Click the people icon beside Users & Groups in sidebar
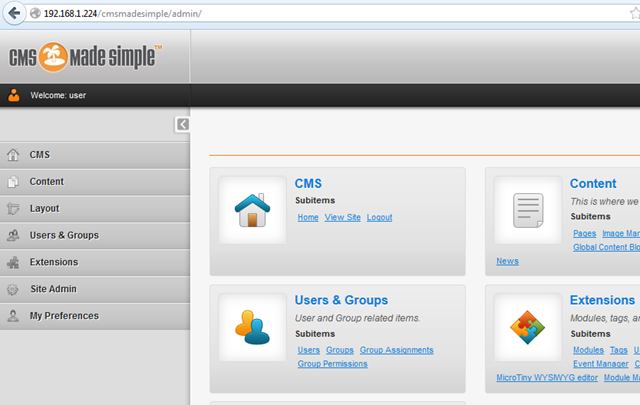This screenshot has height=405, width=640. pos(13,235)
